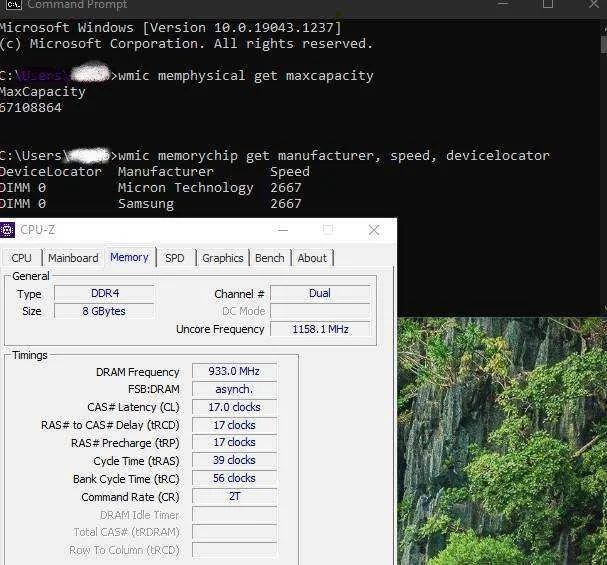Close the Command Prompt window
The width and height of the screenshot is (607, 565).
coord(594,4)
